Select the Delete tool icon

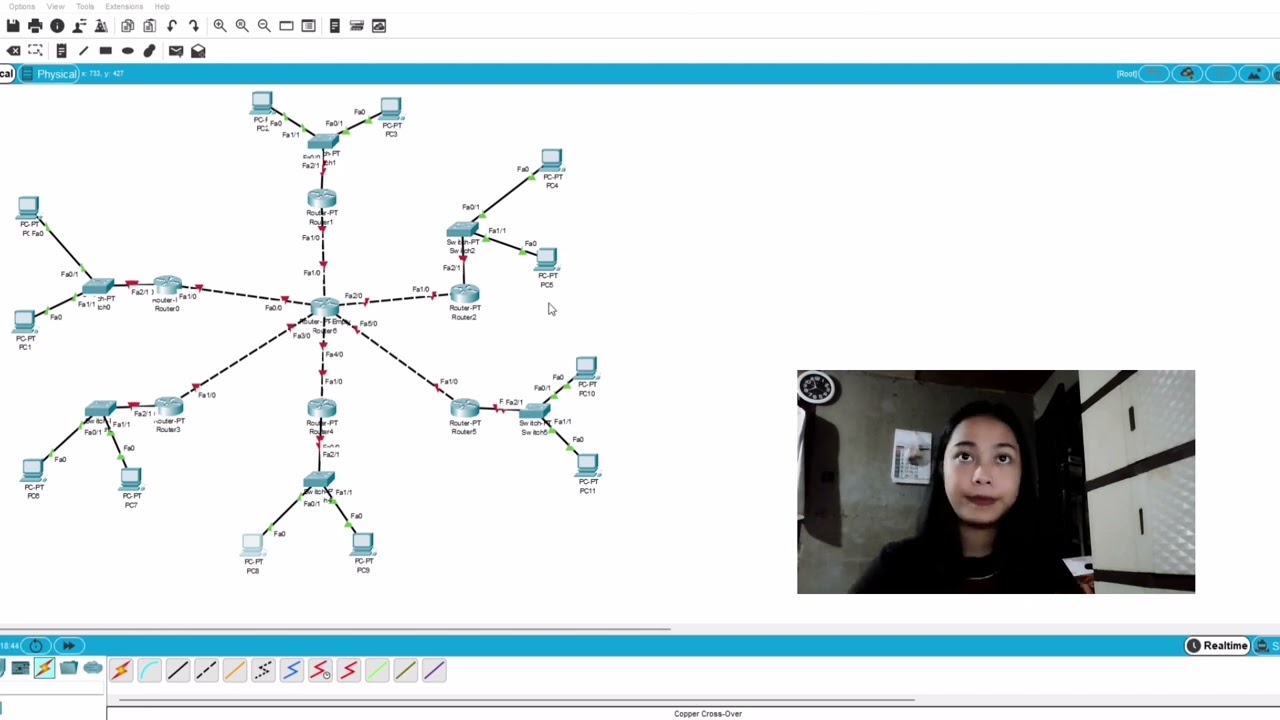tap(13, 51)
